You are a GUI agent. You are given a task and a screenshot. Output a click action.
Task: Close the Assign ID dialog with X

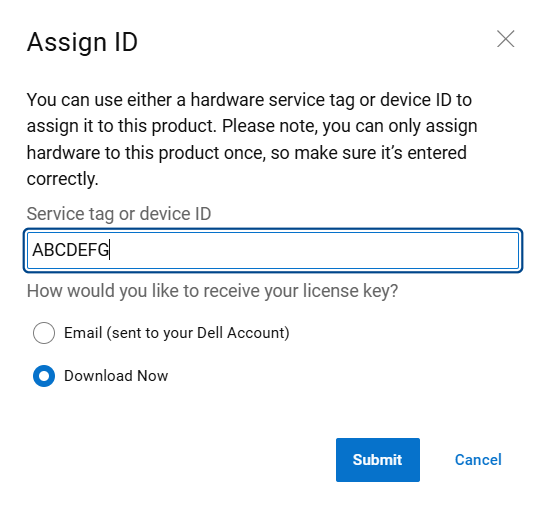click(505, 38)
